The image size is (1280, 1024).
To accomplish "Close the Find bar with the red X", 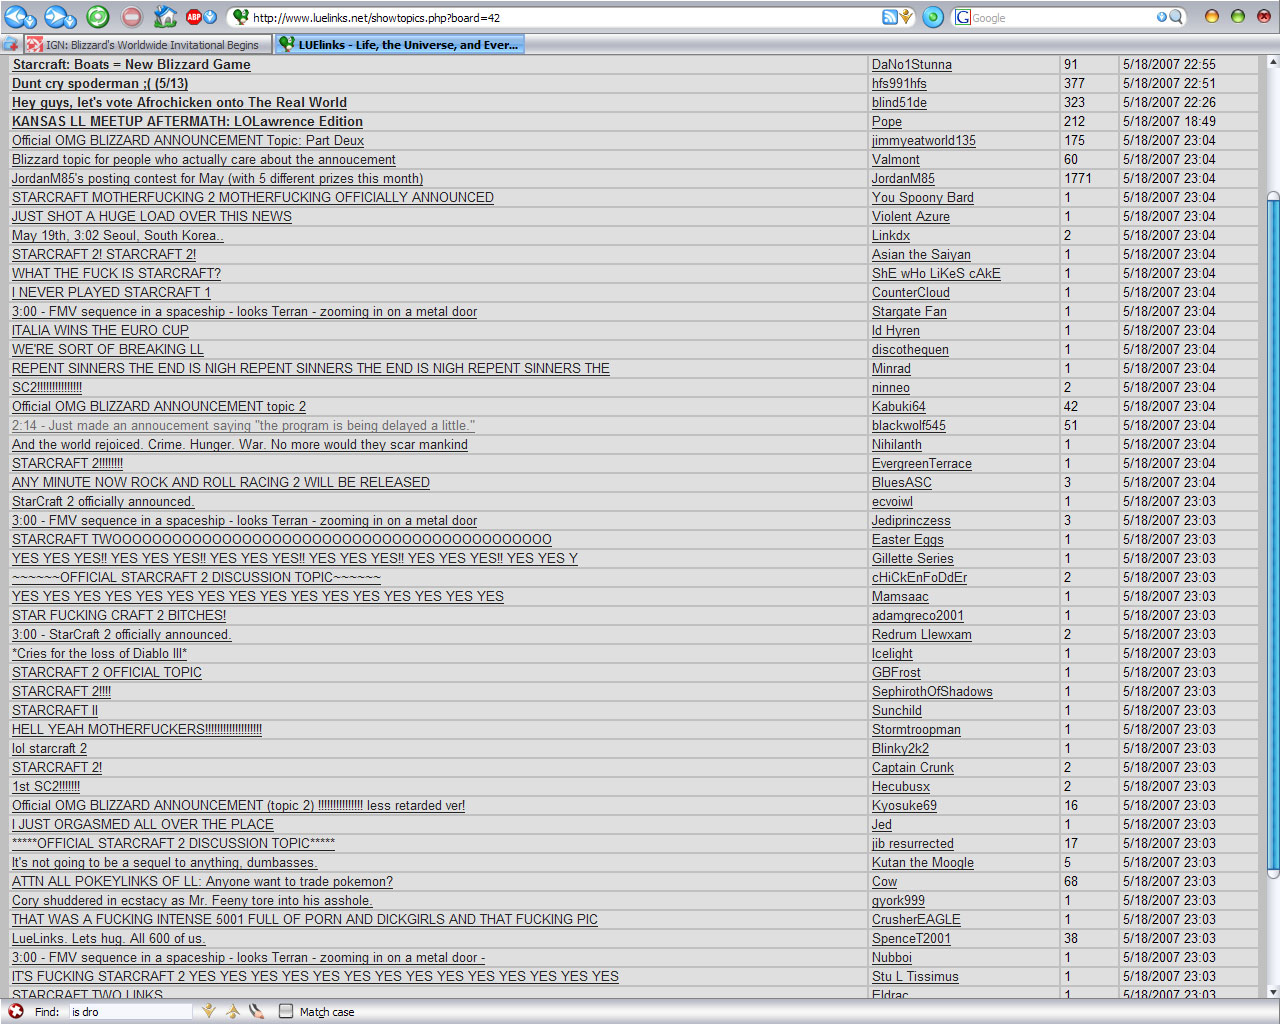I will click(x=16, y=1011).
